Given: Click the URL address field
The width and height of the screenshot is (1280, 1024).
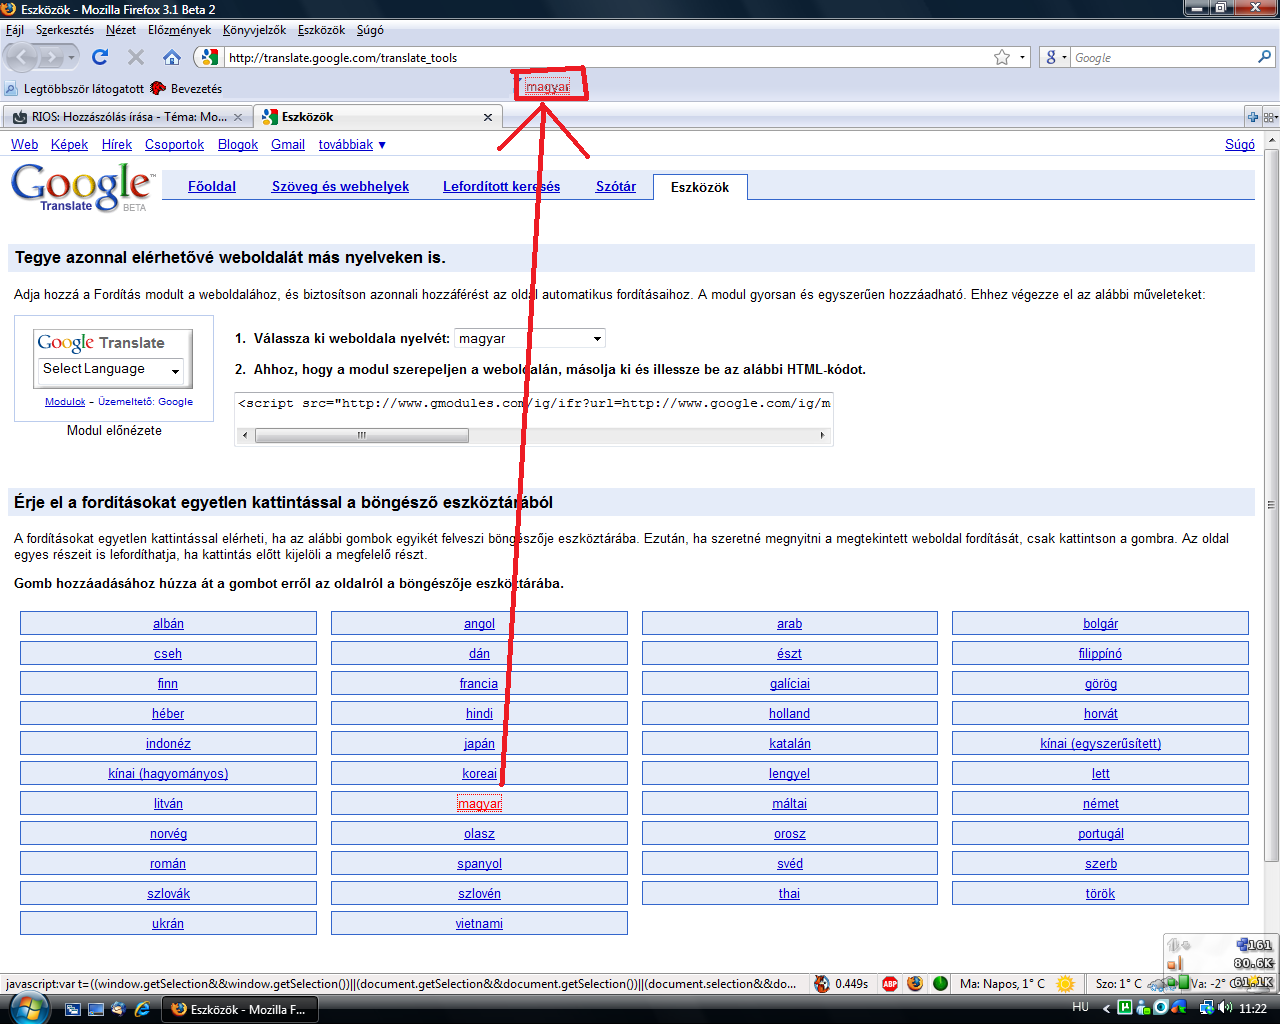Looking at the screenshot, I should [606, 58].
